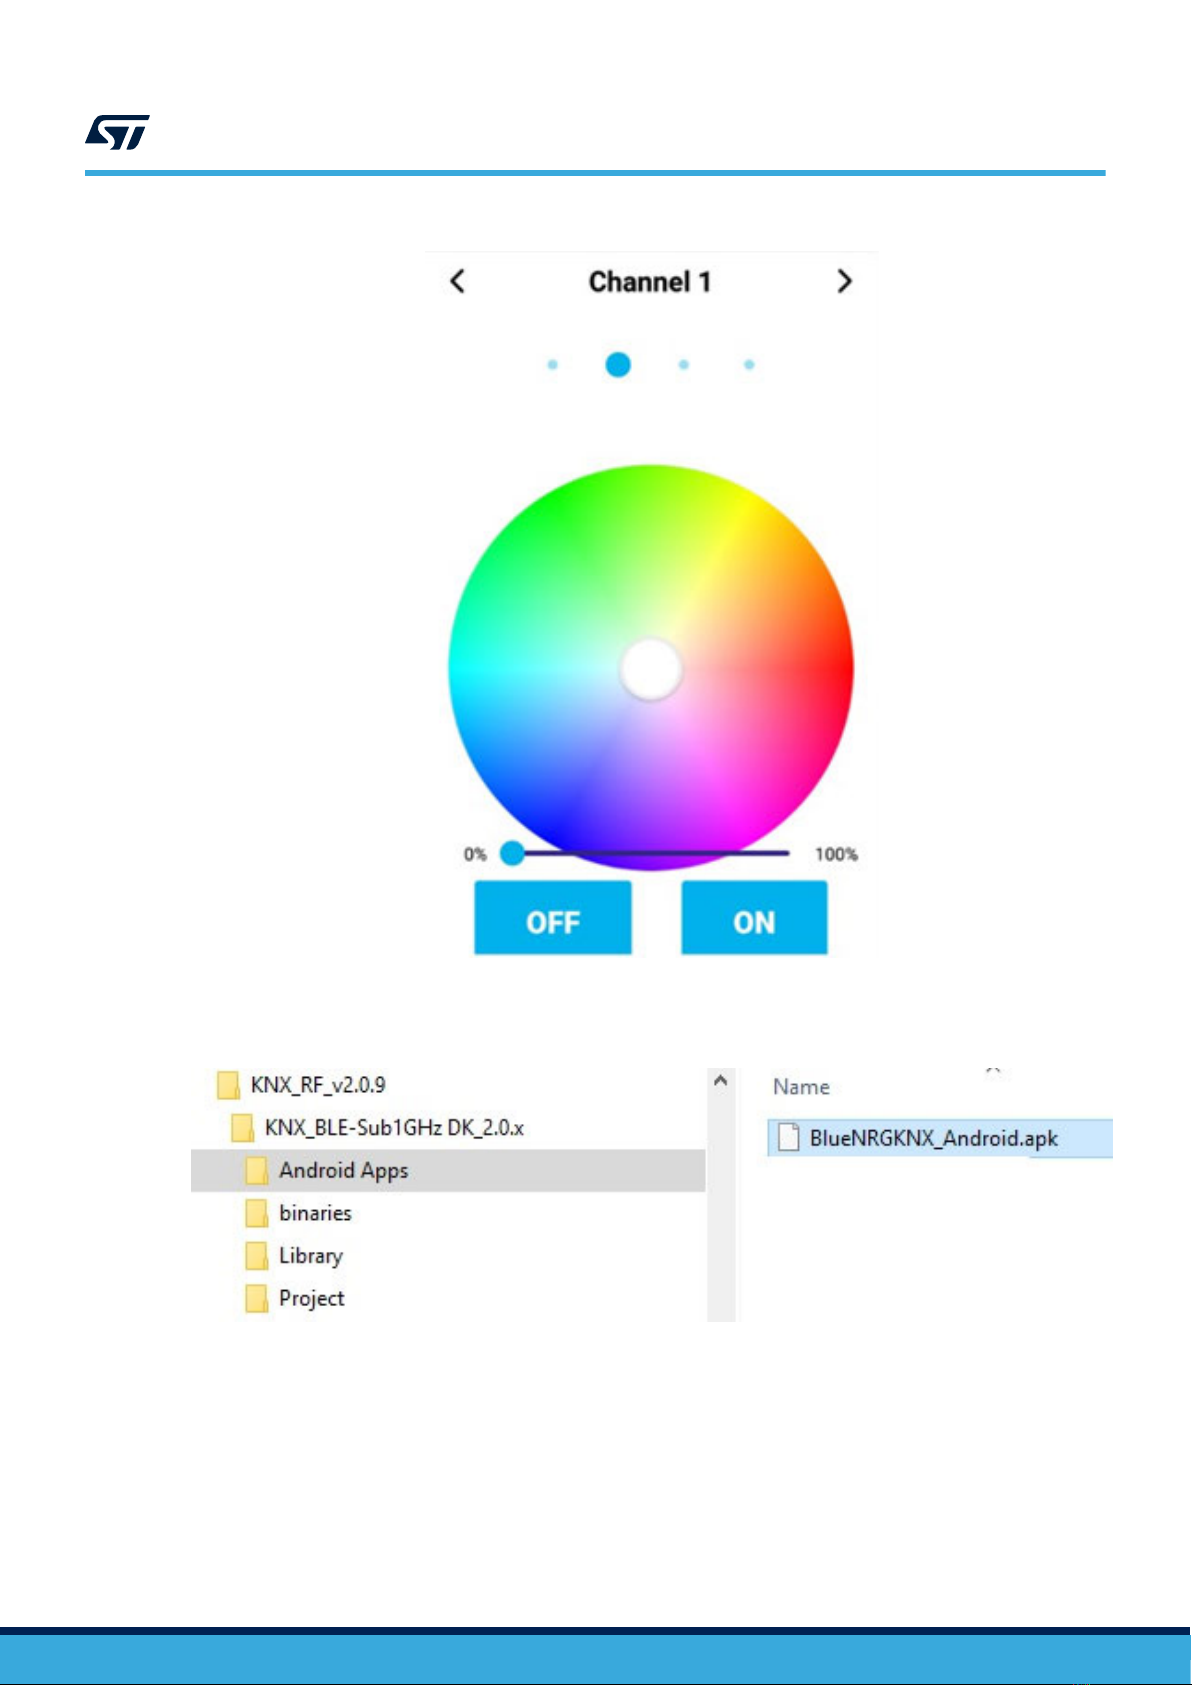Open the KNX_RF_v2.0.9 folder
This screenshot has height=1685, width=1192.
302,1085
